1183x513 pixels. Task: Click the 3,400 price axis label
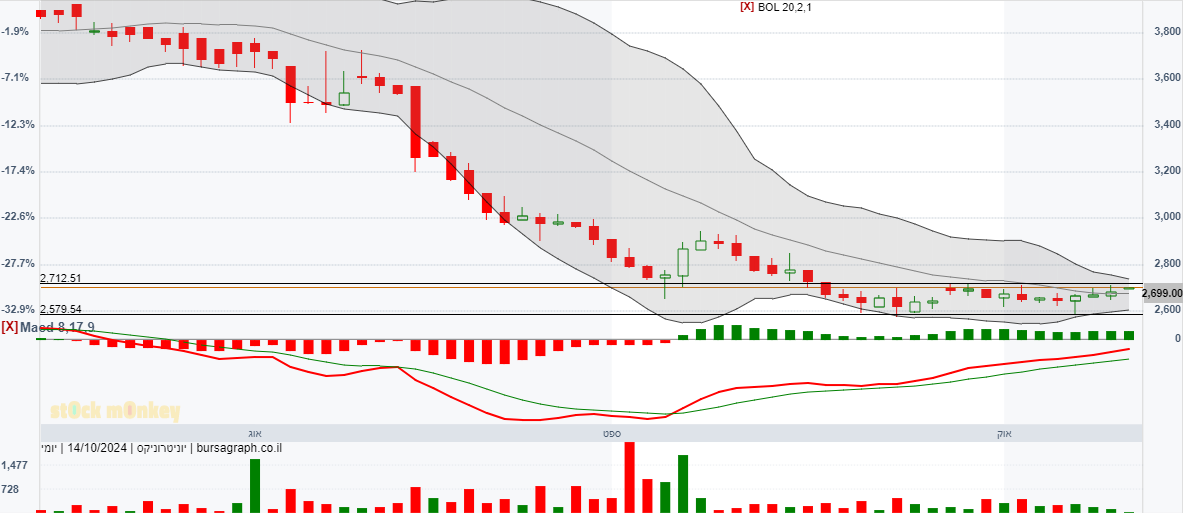click(x=1167, y=124)
